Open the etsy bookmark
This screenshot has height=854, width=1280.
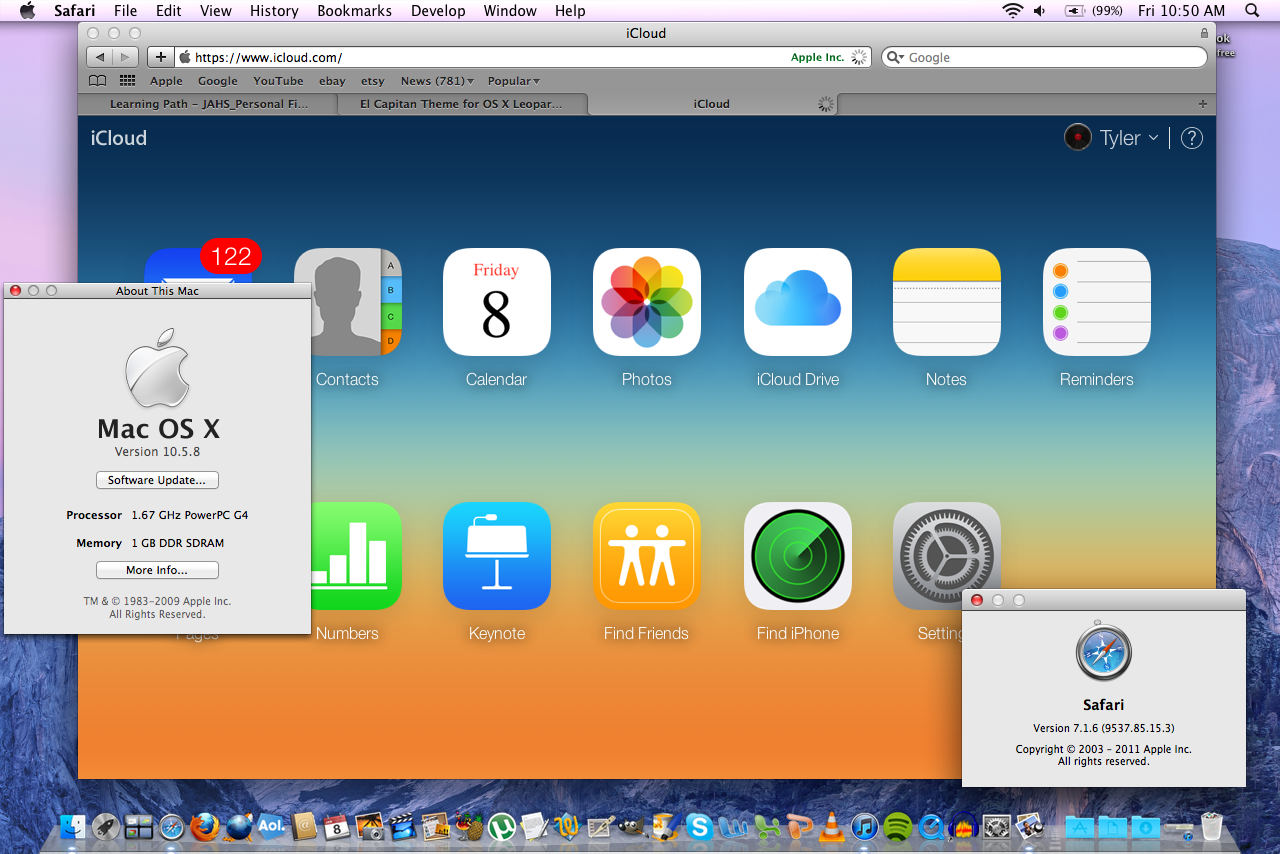click(372, 81)
